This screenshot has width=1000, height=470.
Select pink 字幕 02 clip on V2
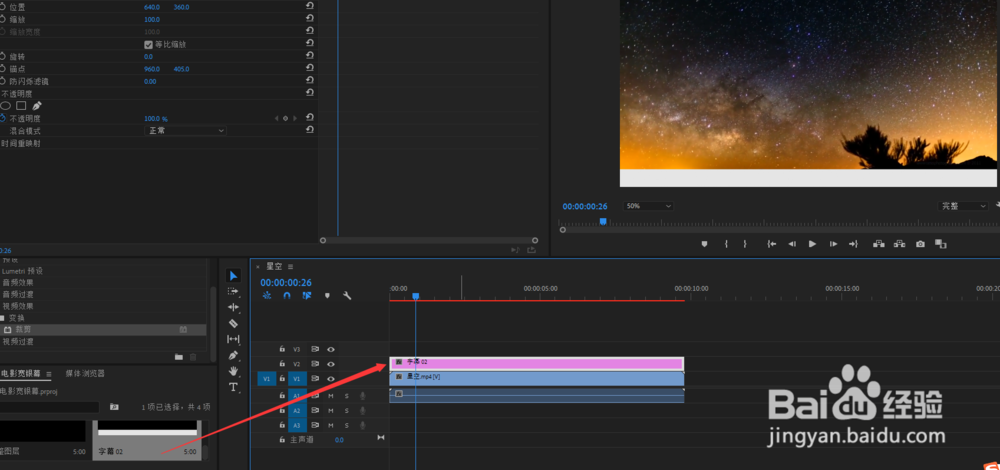536,364
